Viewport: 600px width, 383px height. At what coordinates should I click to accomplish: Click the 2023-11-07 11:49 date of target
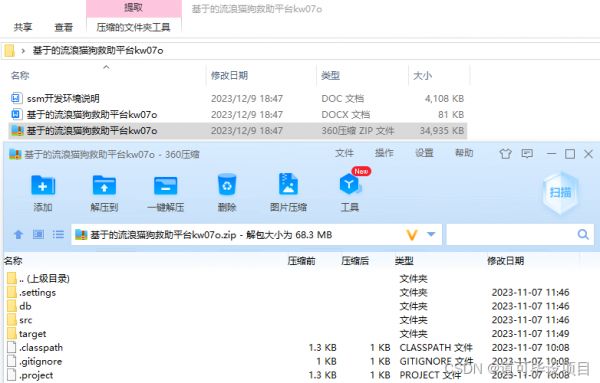pos(531,334)
